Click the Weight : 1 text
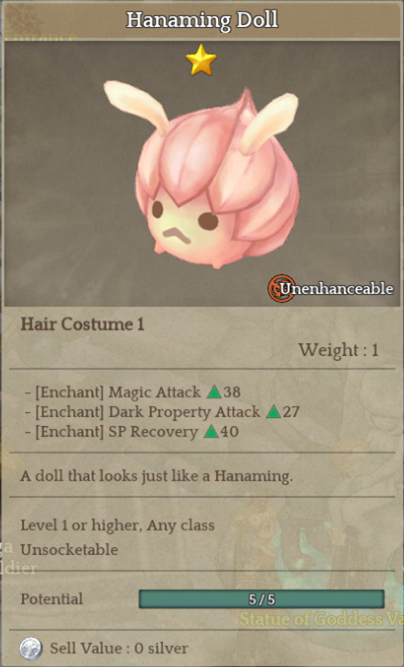Viewport: 404px width, 667px height. tap(339, 350)
